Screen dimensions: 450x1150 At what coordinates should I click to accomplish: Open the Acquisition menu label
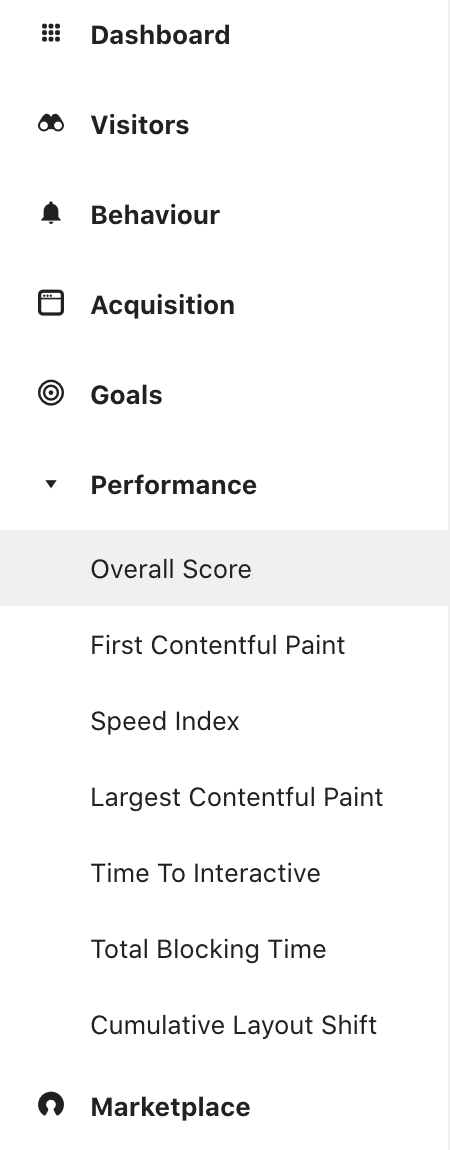[163, 305]
